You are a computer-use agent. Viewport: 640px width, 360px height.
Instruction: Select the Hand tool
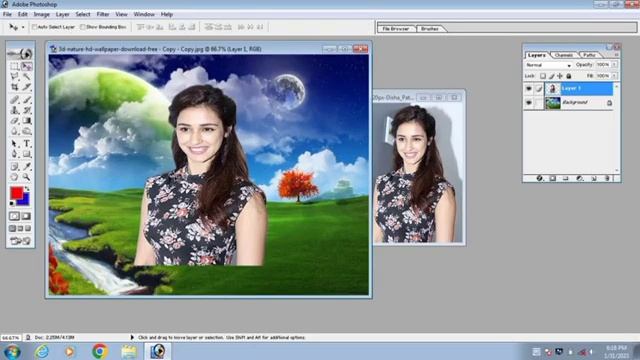[x=15, y=177]
